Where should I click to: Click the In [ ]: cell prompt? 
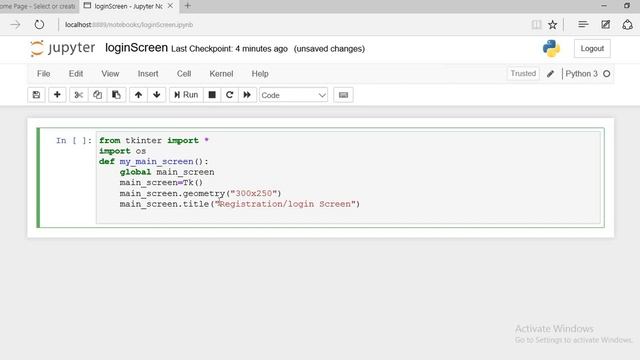[73, 141]
